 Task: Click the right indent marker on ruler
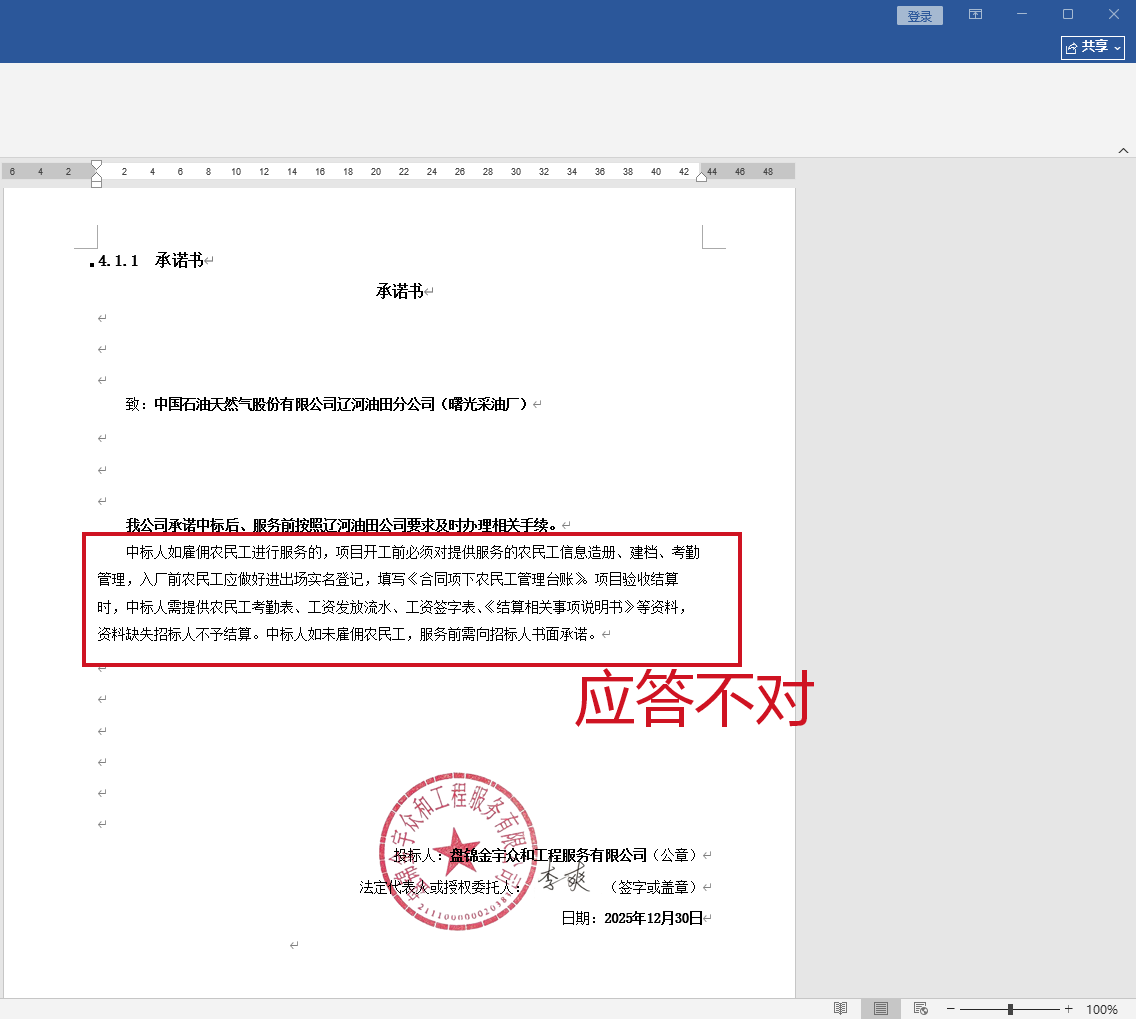click(701, 177)
